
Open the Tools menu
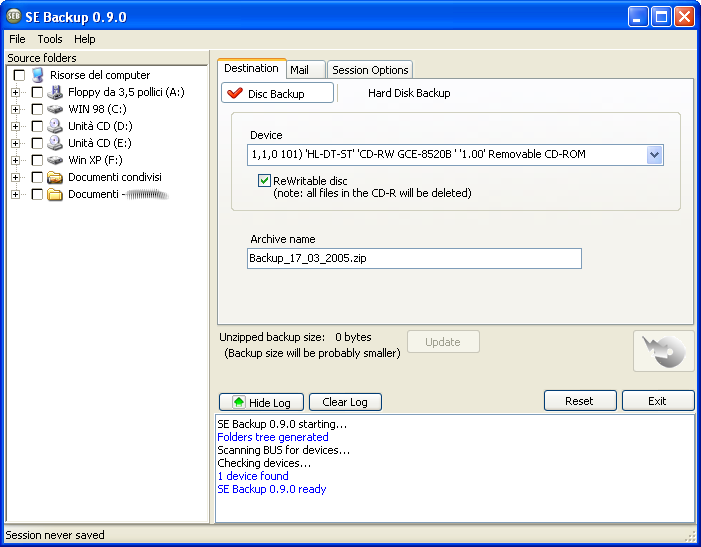tap(50, 39)
